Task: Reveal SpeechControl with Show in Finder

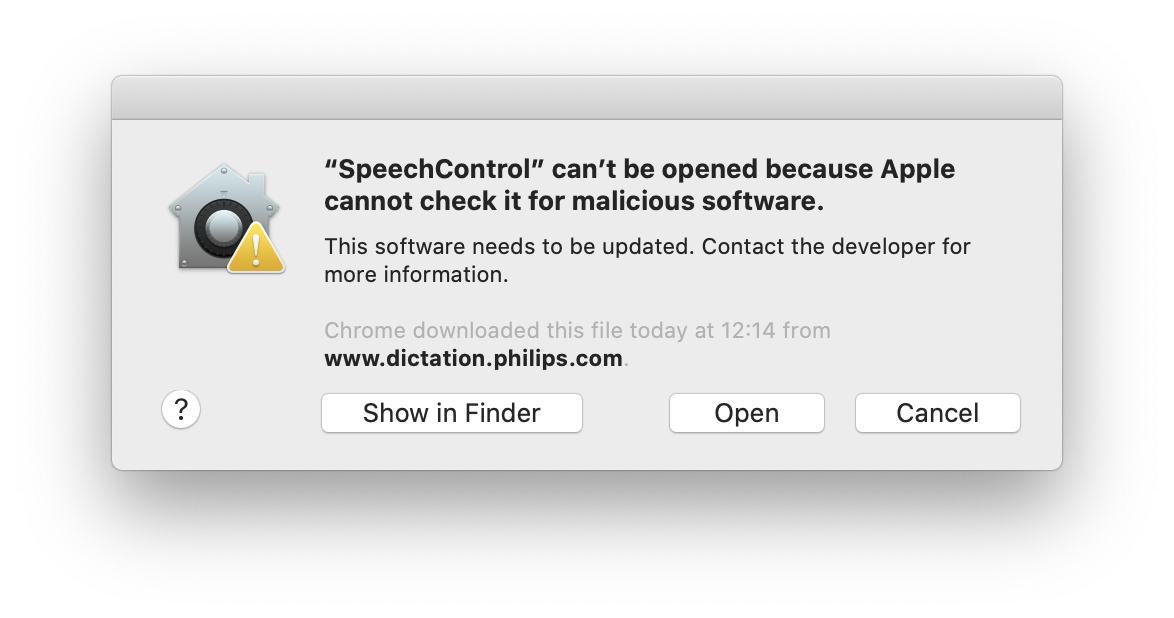Action: (451, 413)
